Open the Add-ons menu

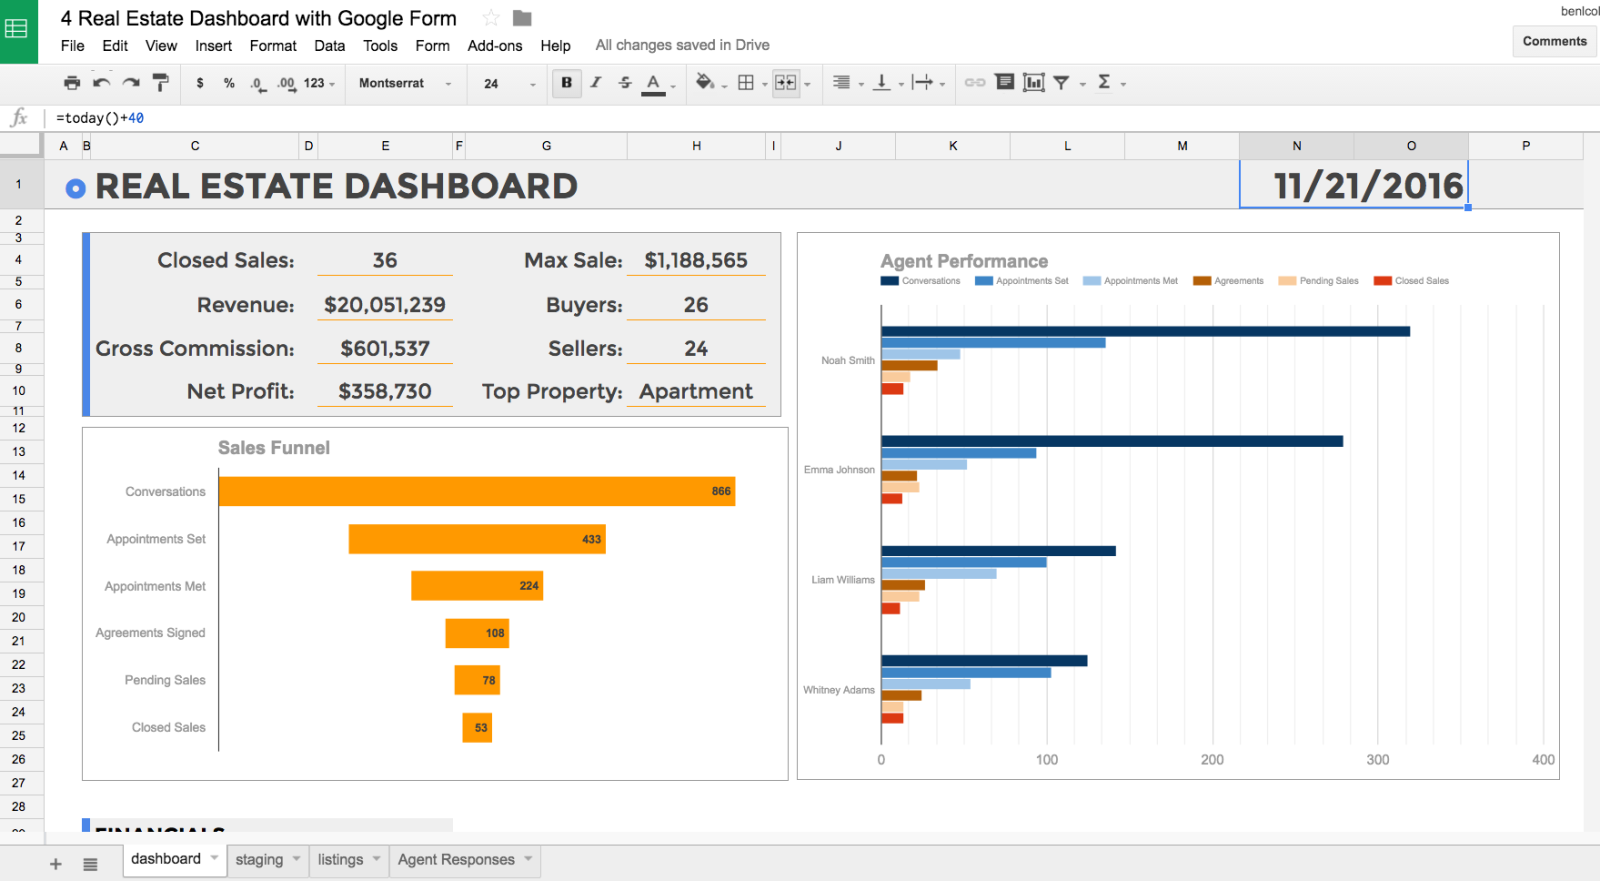(x=495, y=46)
